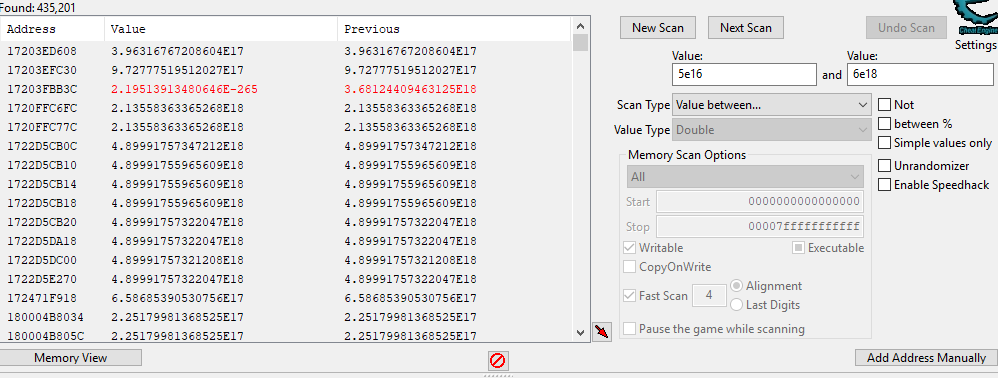Click red value 2.19513913480646E-265

tap(184, 89)
